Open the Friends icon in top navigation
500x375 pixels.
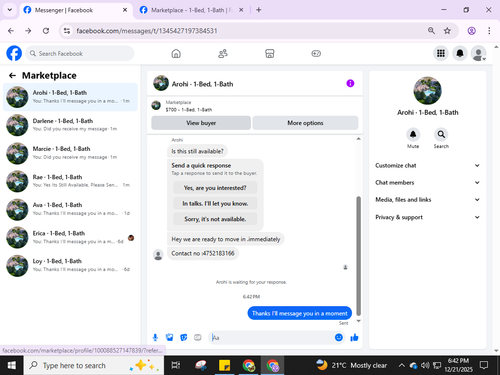point(223,53)
